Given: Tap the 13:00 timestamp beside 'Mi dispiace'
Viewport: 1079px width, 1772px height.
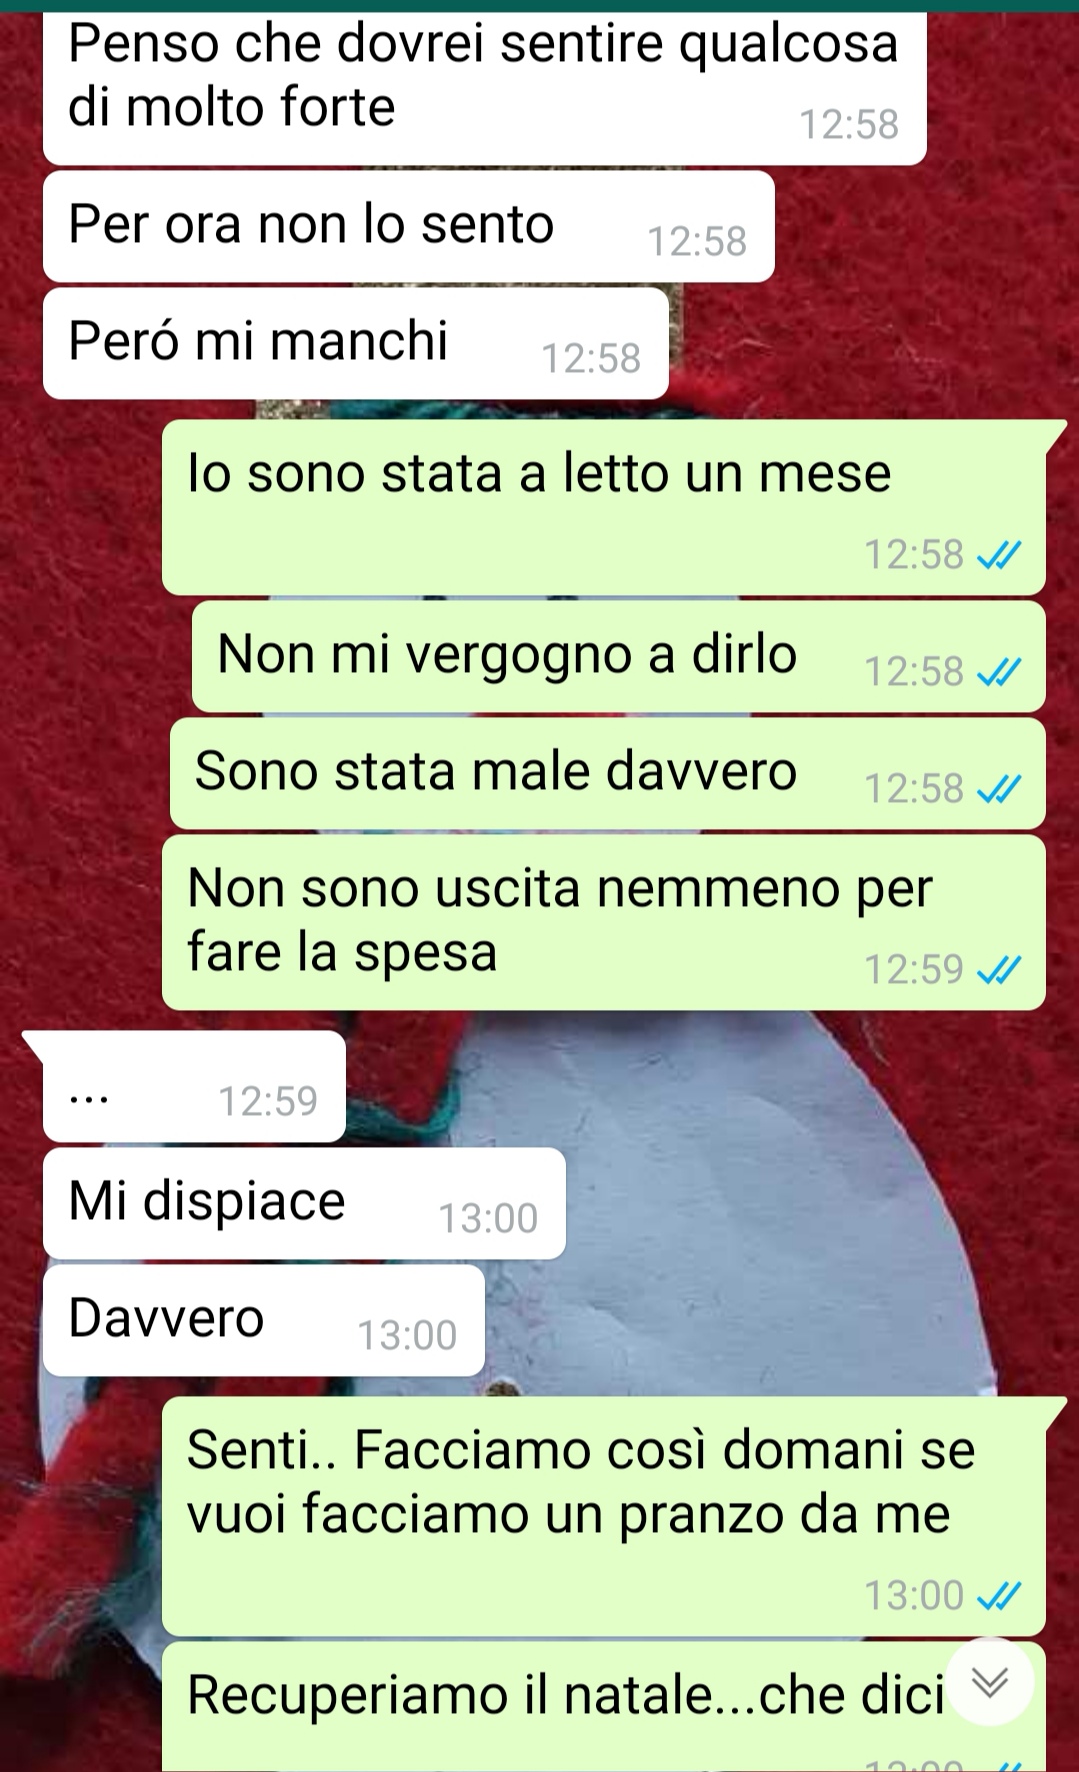Looking at the screenshot, I should pyautogui.click(x=488, y=1218).
